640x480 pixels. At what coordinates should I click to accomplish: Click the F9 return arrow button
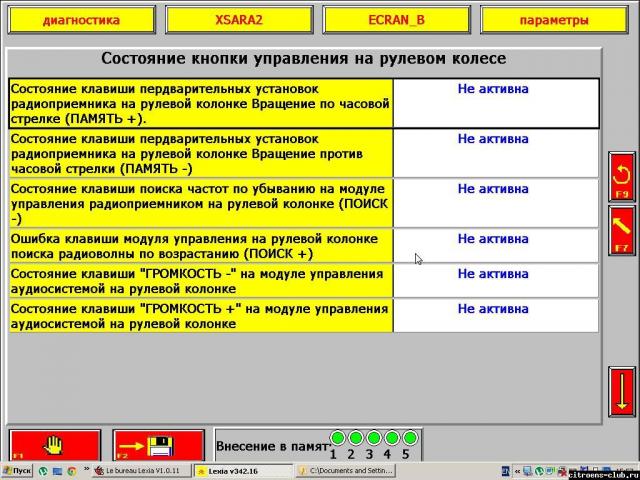622,176
